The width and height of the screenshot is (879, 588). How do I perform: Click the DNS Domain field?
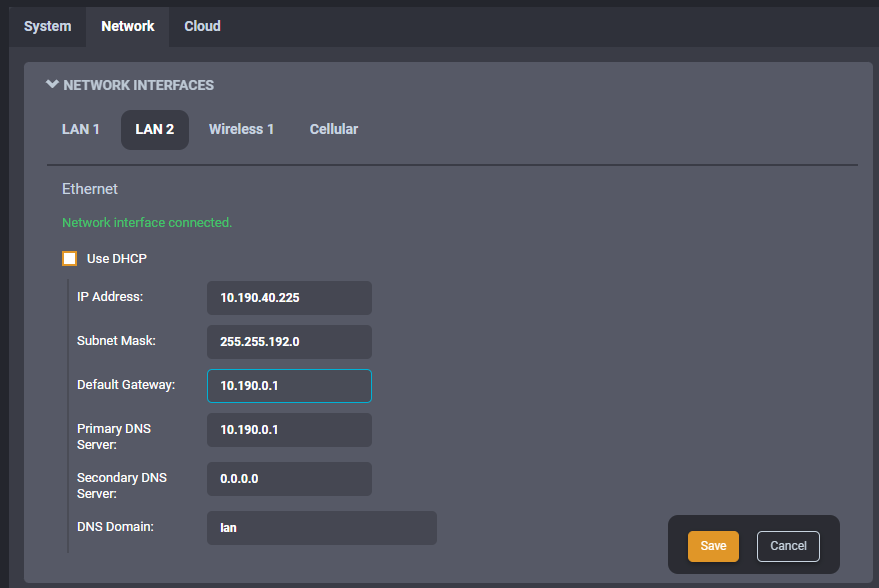pos(322,528)
